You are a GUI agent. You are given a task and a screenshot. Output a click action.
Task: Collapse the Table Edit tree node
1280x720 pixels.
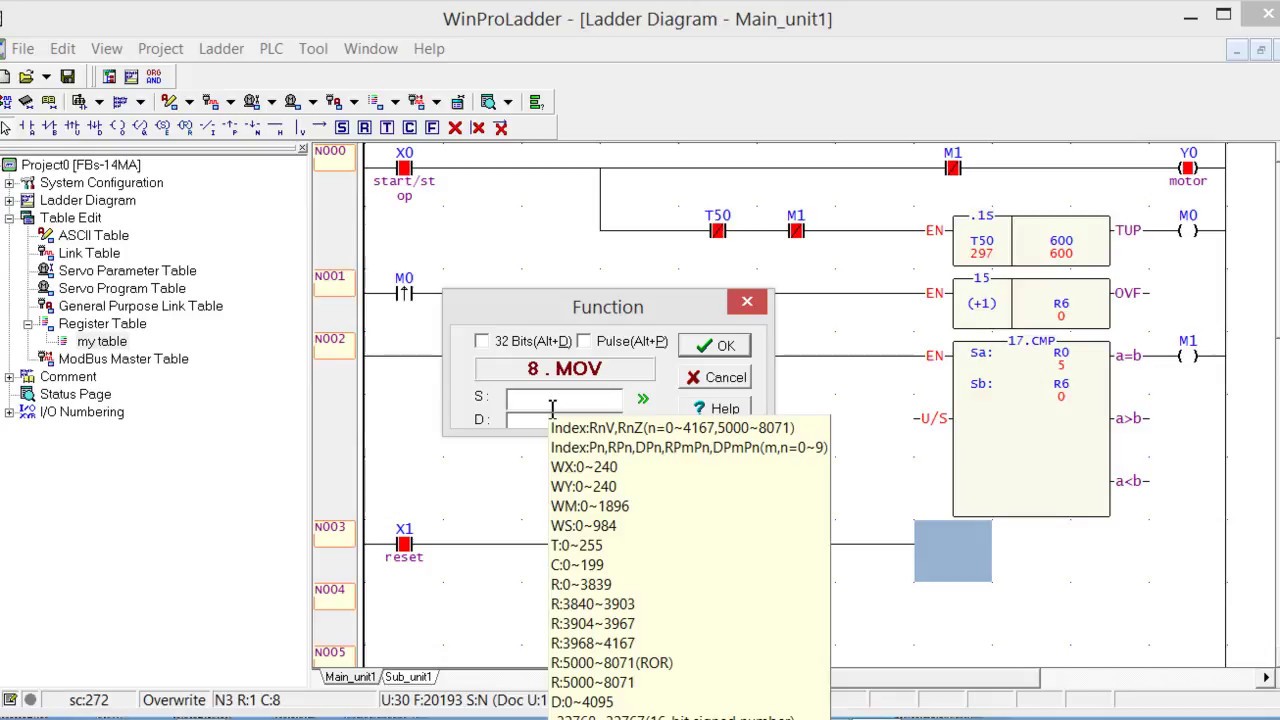(10, 218)
